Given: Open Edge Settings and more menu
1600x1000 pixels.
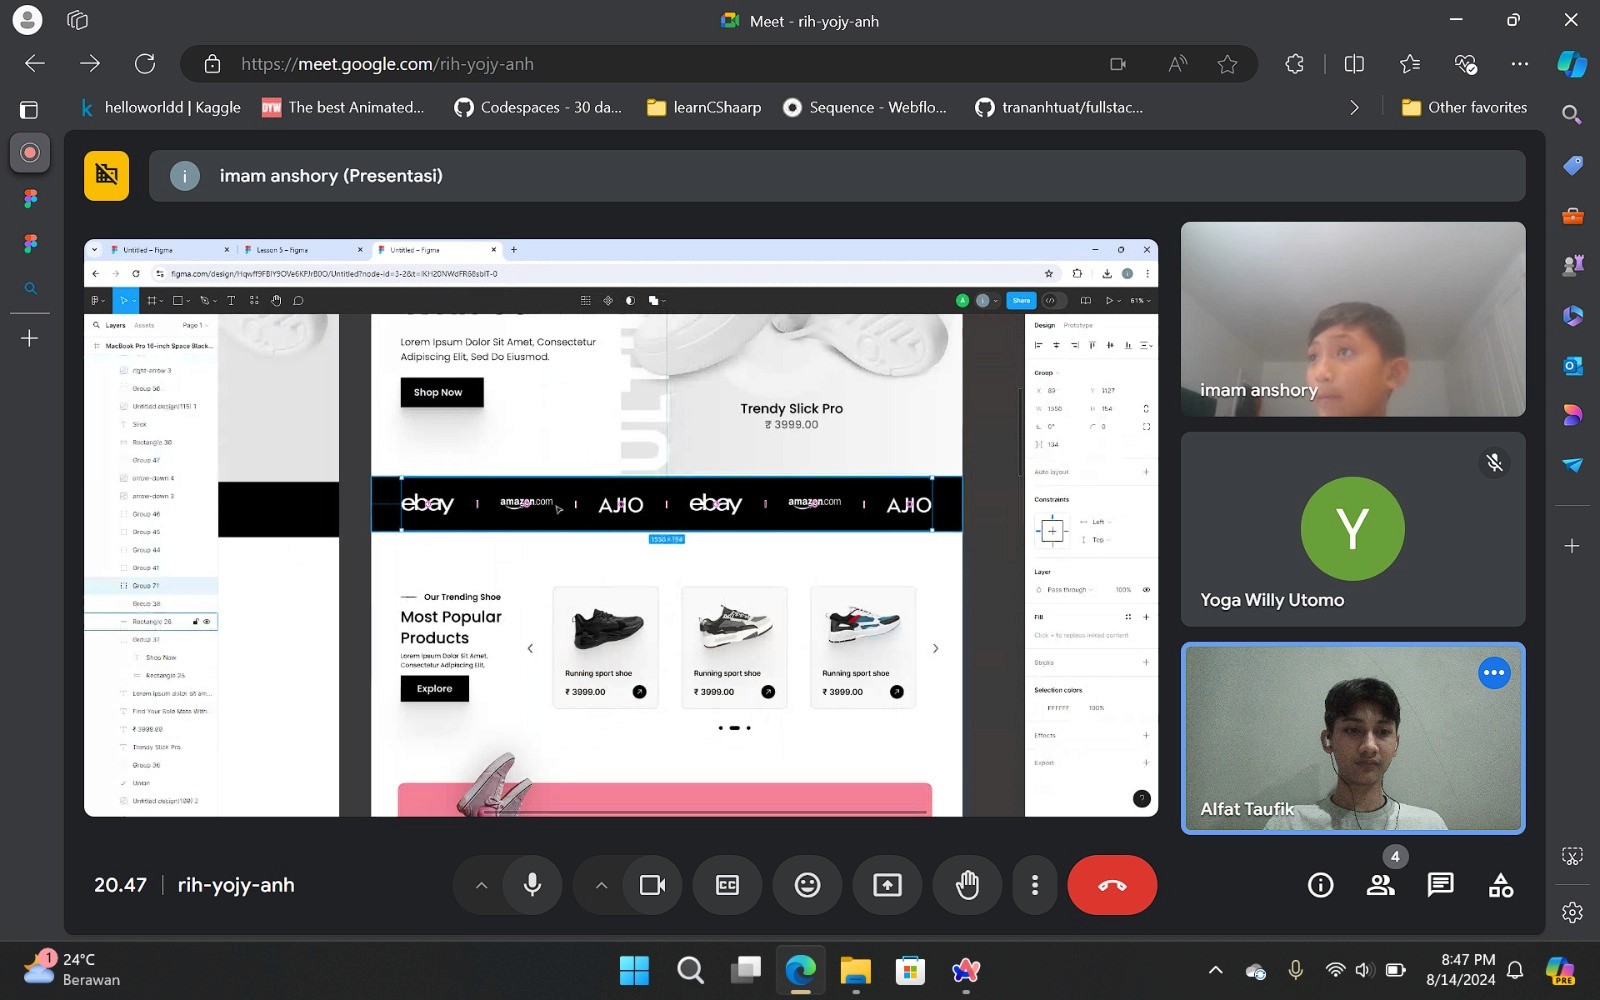Looking at the screenshot, I should point(1520,64).
